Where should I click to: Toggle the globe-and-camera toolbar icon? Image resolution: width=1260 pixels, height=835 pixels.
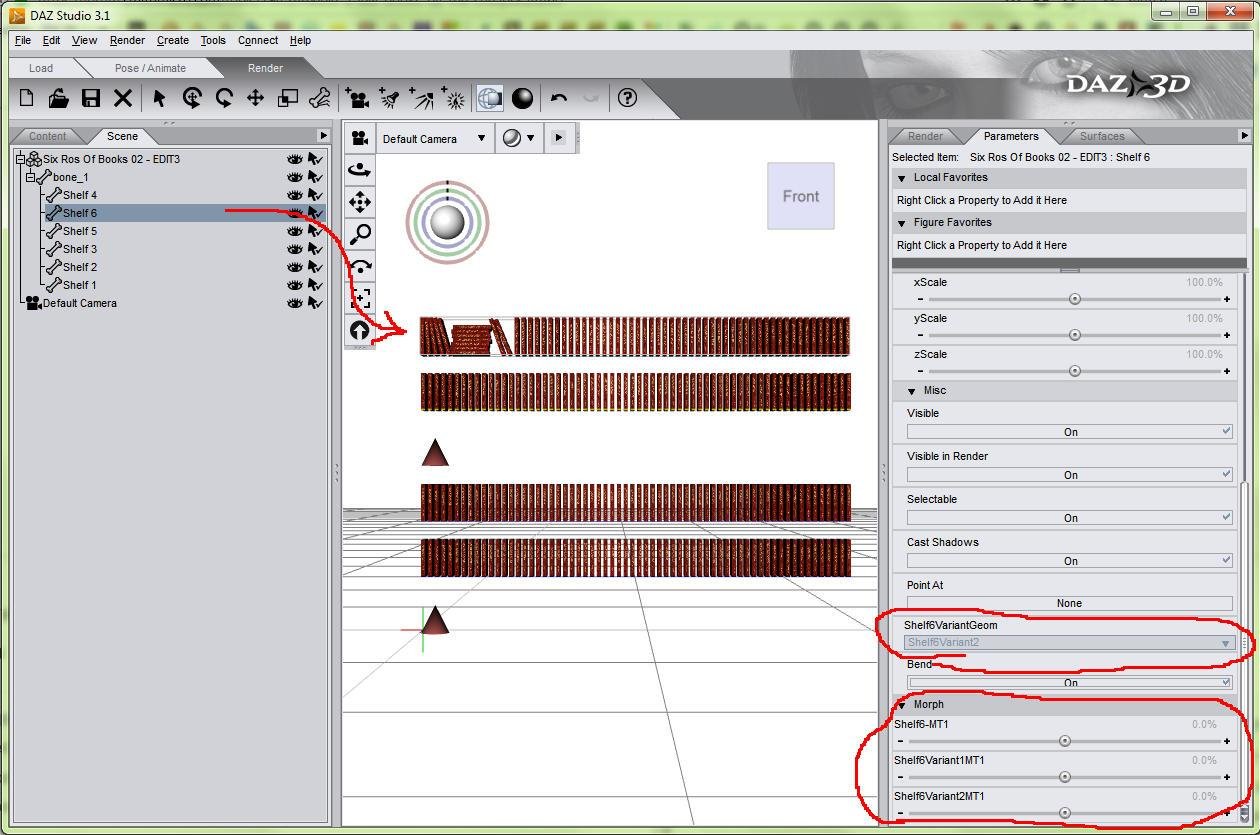(490, 98)
